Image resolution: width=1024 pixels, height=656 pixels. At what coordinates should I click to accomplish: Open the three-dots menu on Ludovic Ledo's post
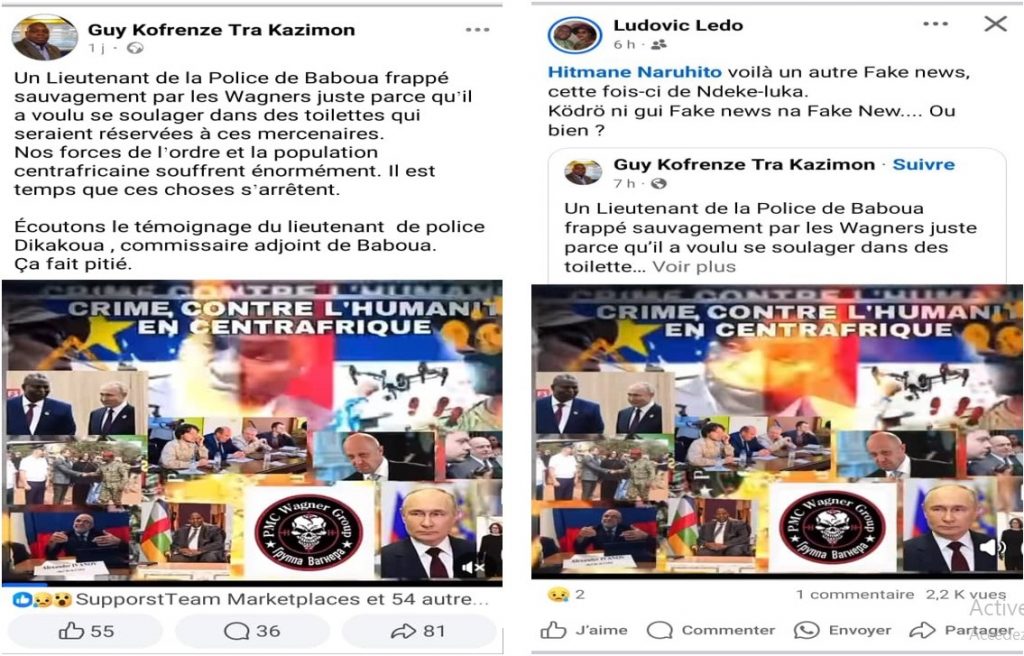coord(935,24)
